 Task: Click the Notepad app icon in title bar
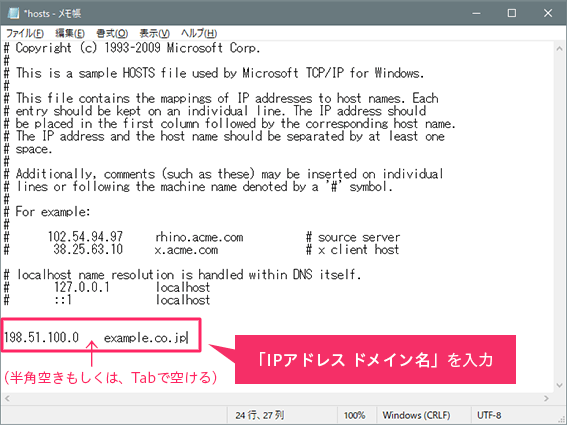tap(13, 13)
